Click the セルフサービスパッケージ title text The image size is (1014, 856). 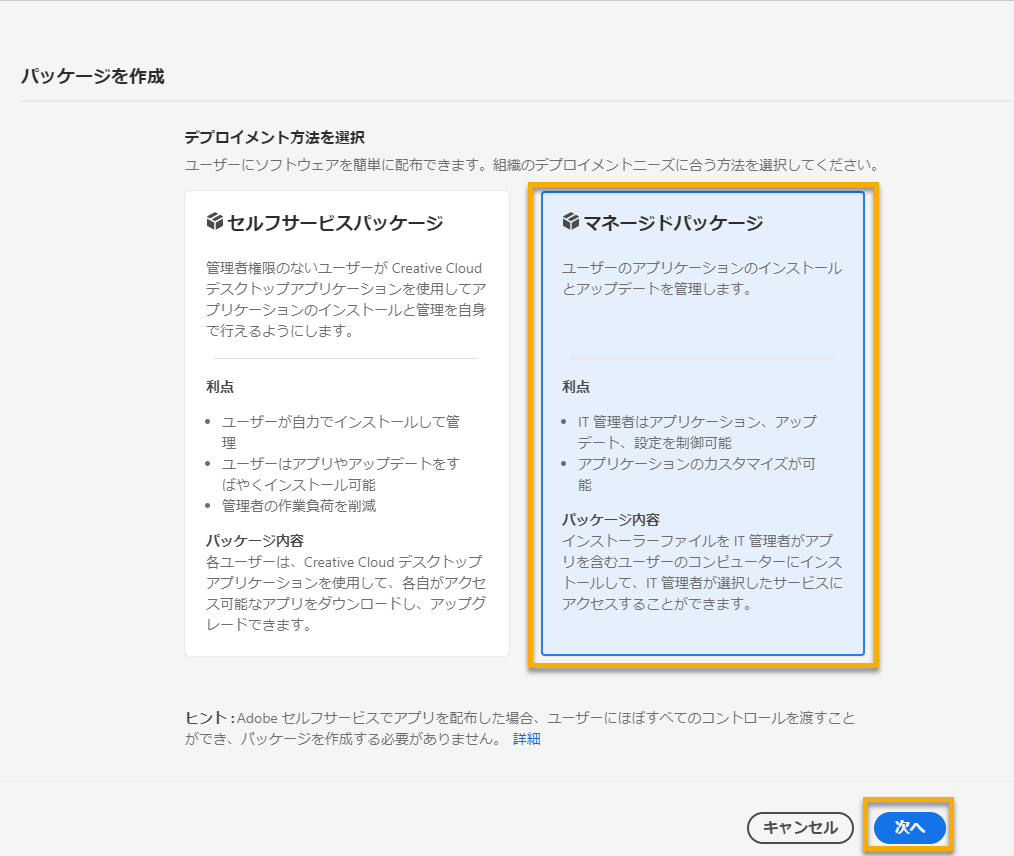pyautogui.click(x=335, y=223)
